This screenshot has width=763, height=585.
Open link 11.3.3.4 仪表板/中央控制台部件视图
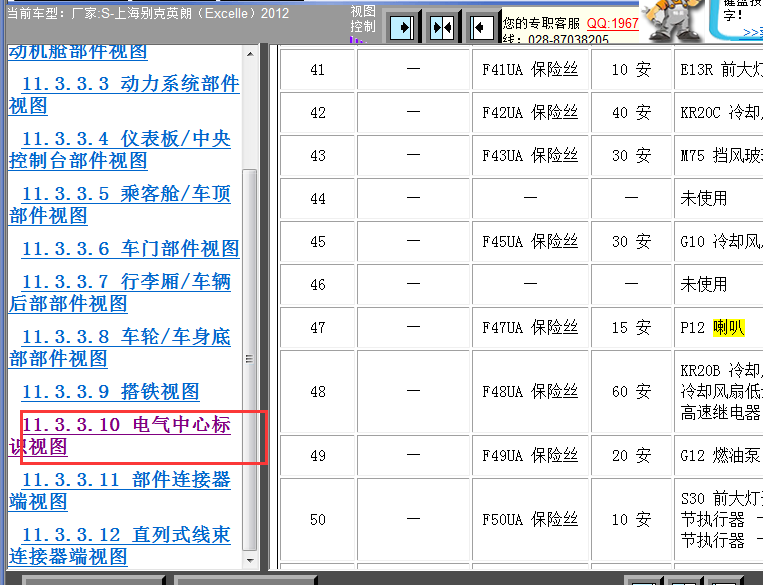(120, 149)
